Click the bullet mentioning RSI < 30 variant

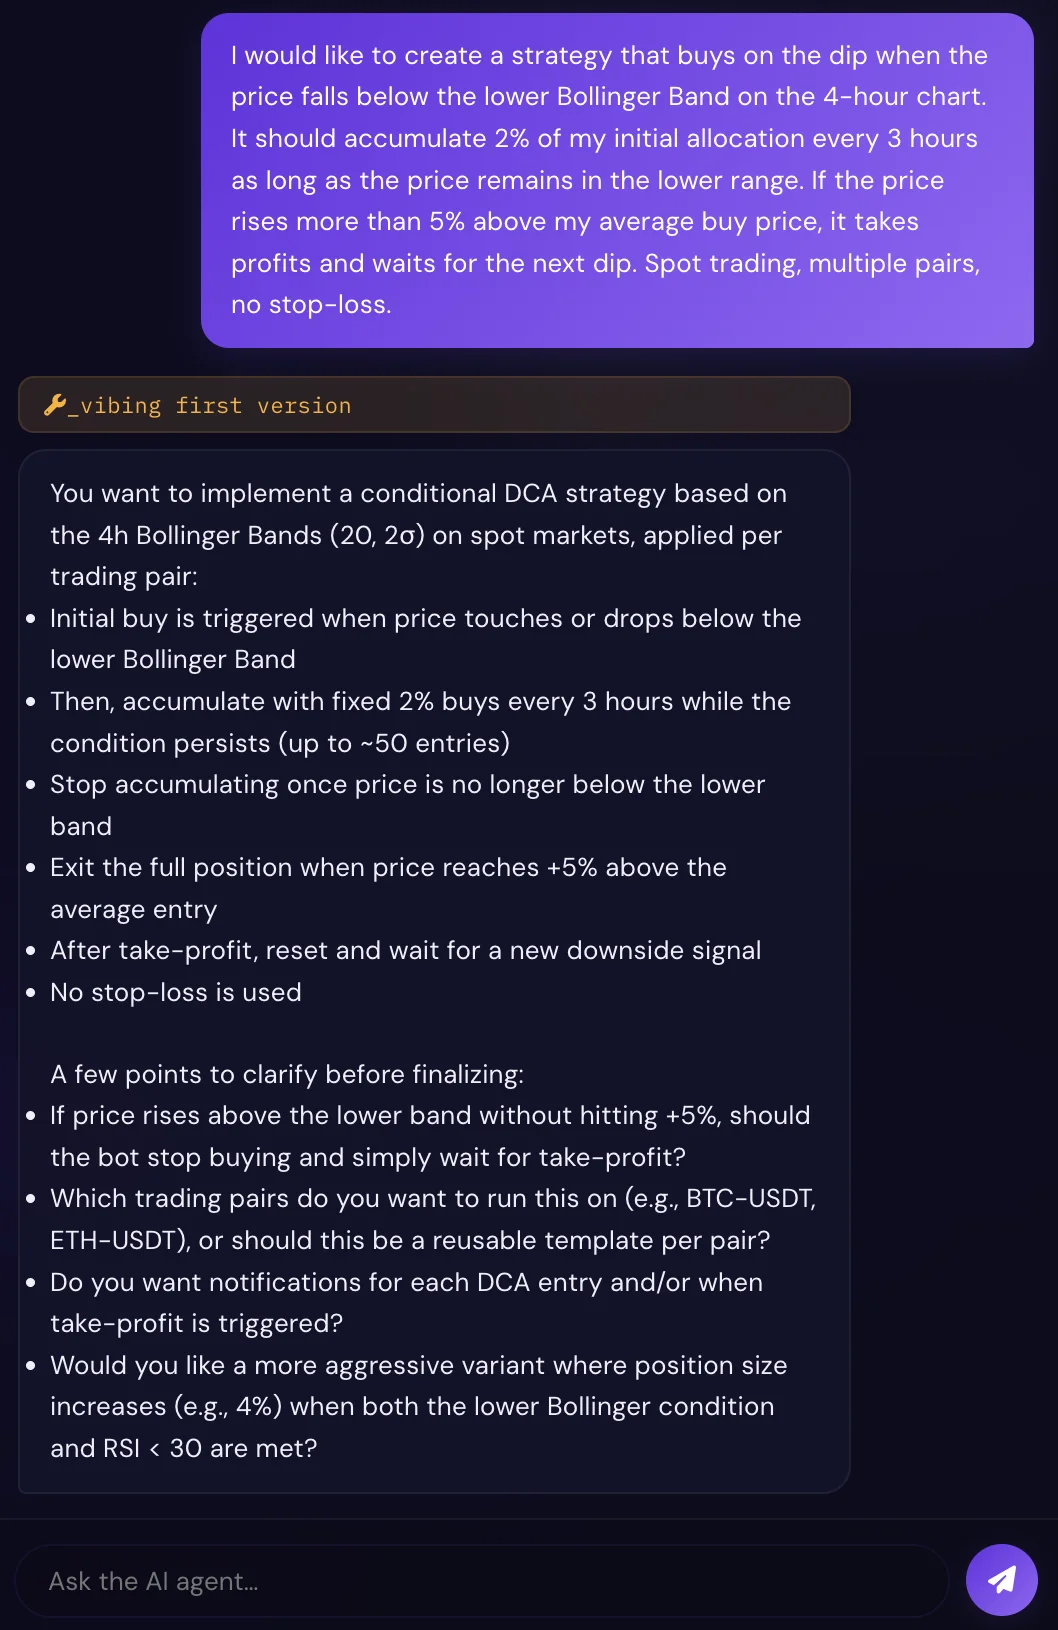(420, 1406)
